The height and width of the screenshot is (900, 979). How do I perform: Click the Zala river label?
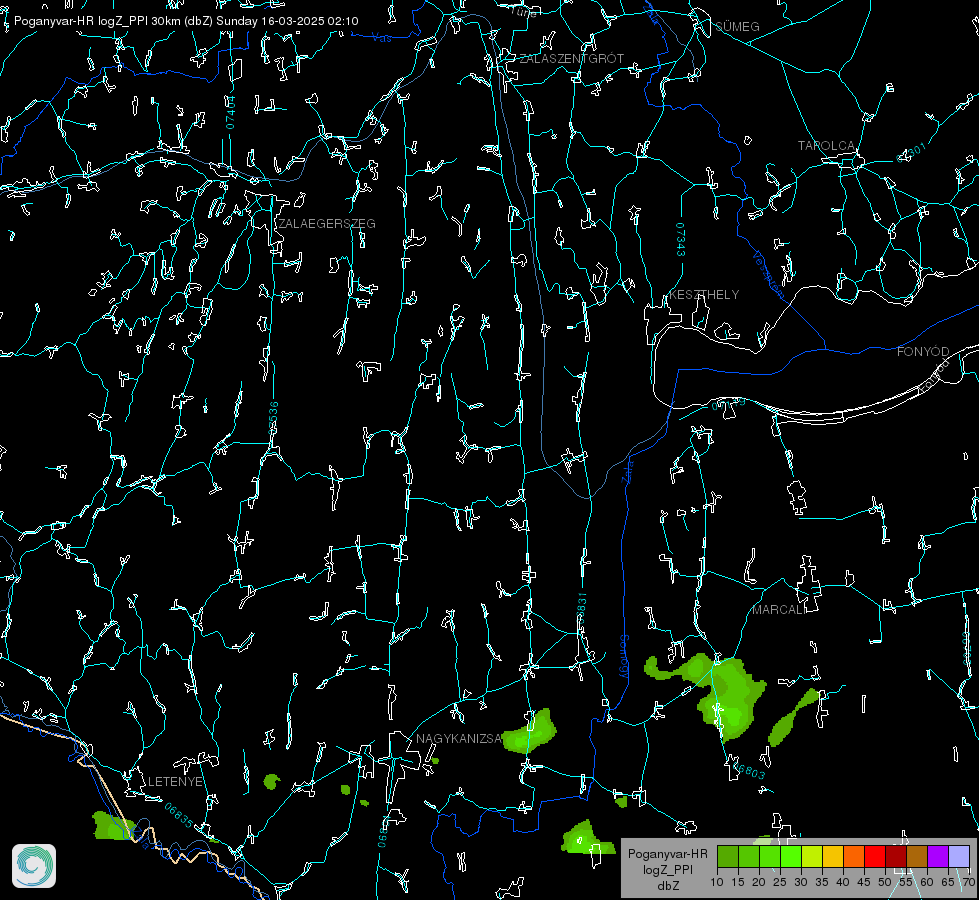click(627, 471)
